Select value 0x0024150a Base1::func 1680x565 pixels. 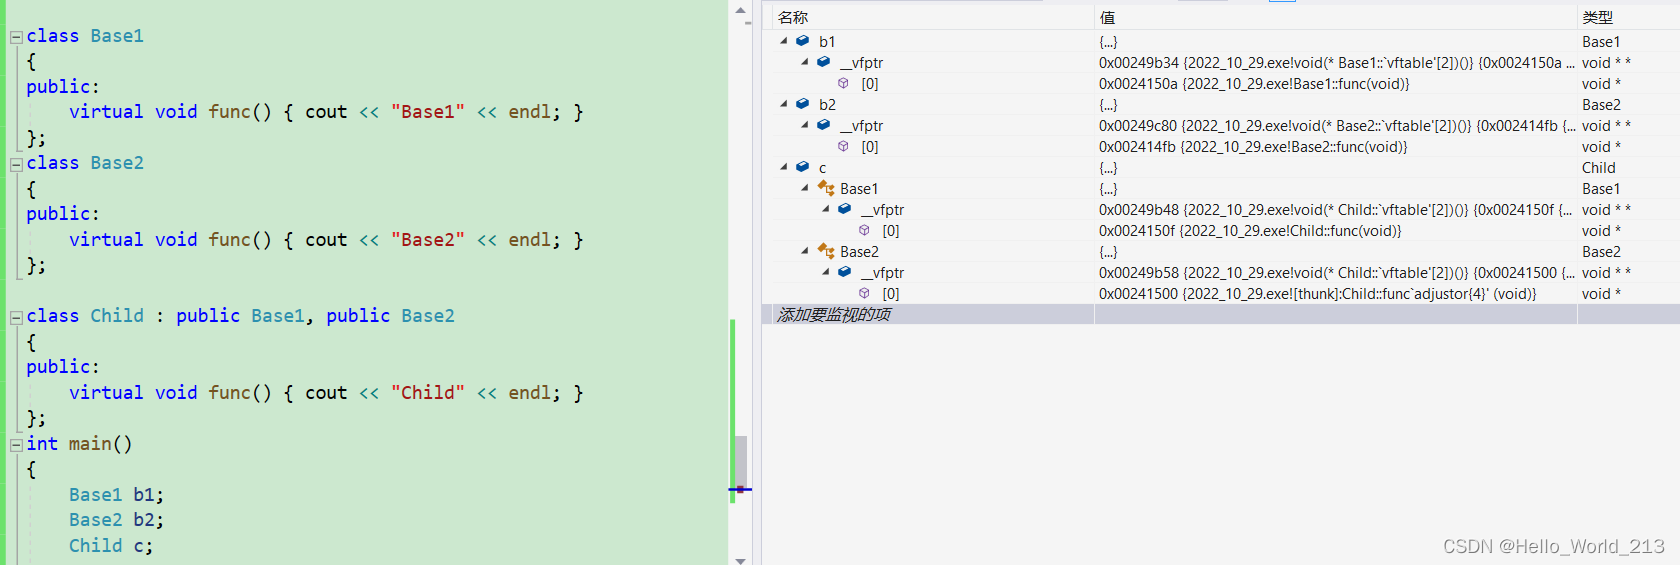coord(1254,83)
